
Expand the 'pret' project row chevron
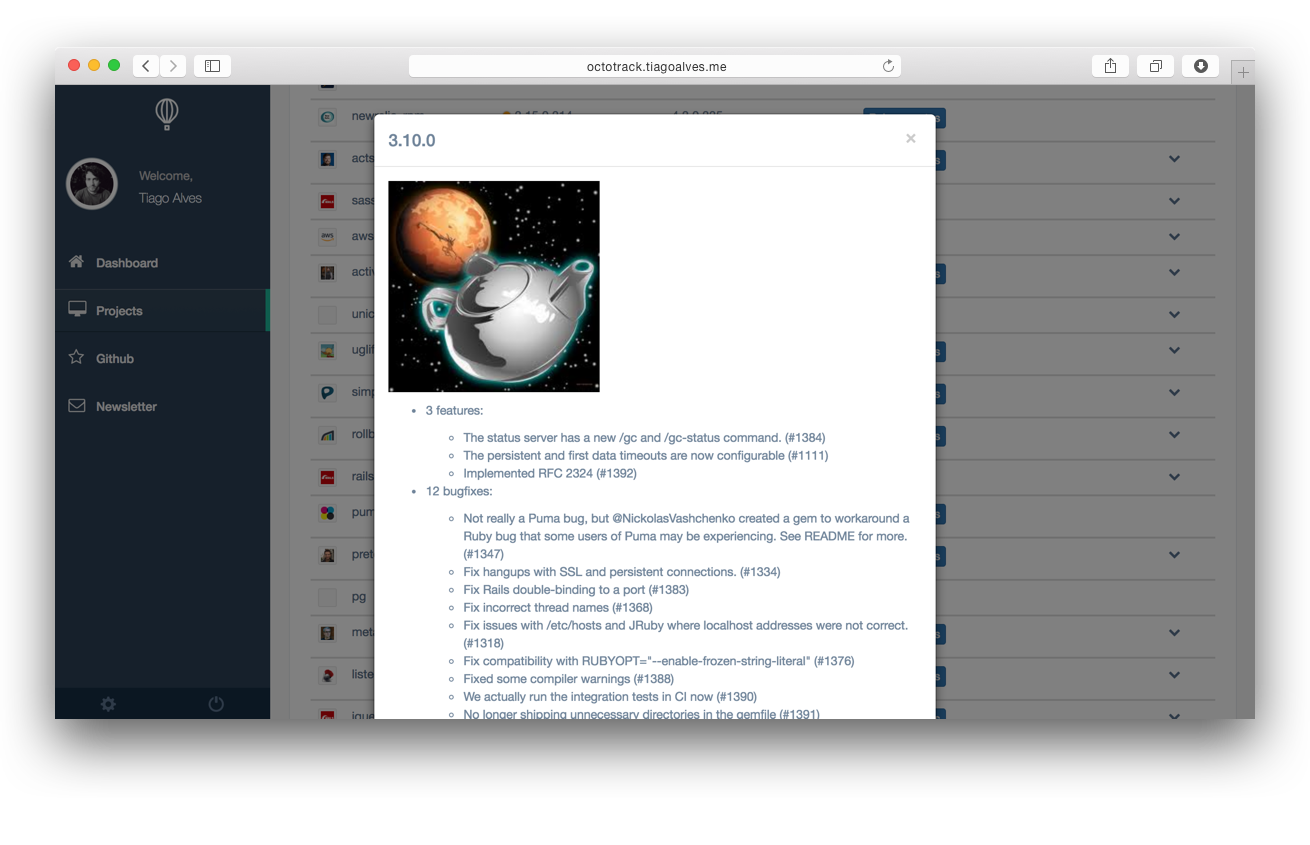pyautogui.click(x=1174, y=555)
